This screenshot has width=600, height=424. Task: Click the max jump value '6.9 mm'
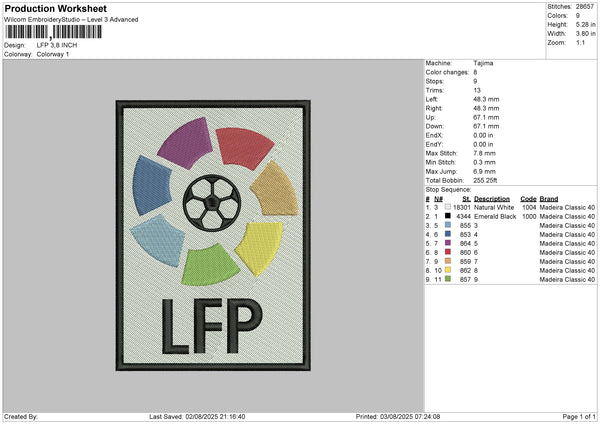(x=484, y=171)
